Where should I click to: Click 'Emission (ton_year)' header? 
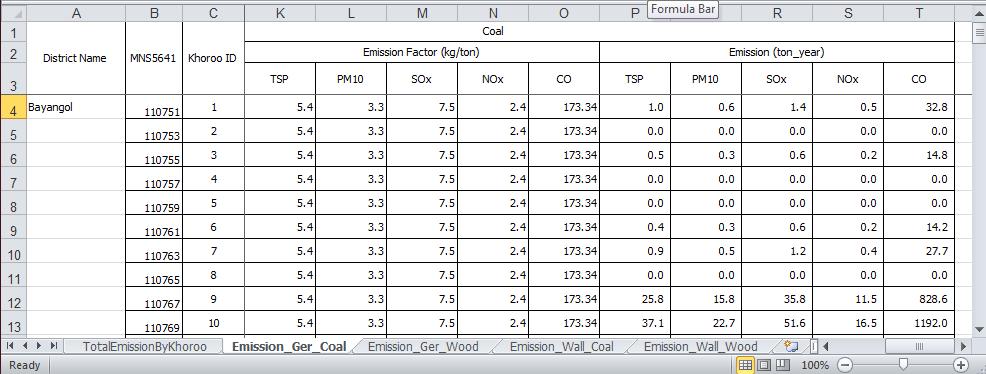coord(777,53)
